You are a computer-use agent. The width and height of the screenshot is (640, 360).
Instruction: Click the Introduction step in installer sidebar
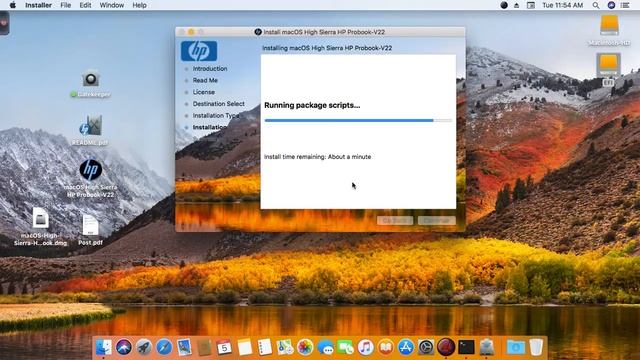click(x=210, y=69)
